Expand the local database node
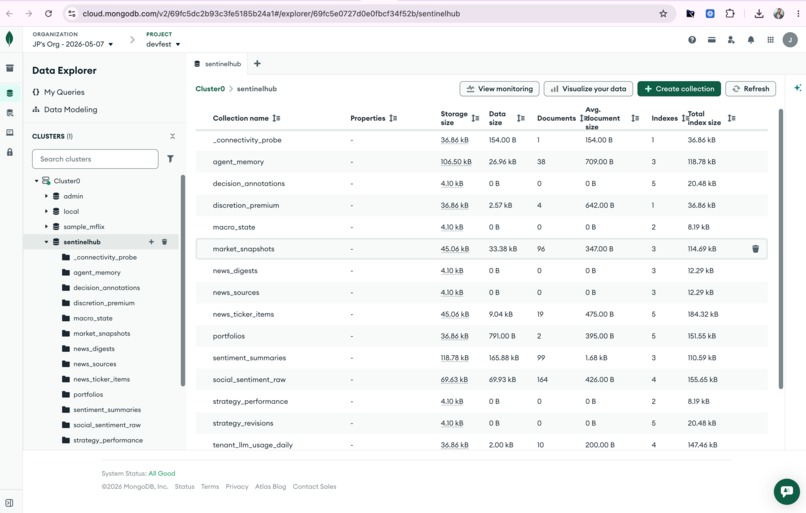Image resolution: width=806 pixels, height=513 pixels. (x=46, y=211)
